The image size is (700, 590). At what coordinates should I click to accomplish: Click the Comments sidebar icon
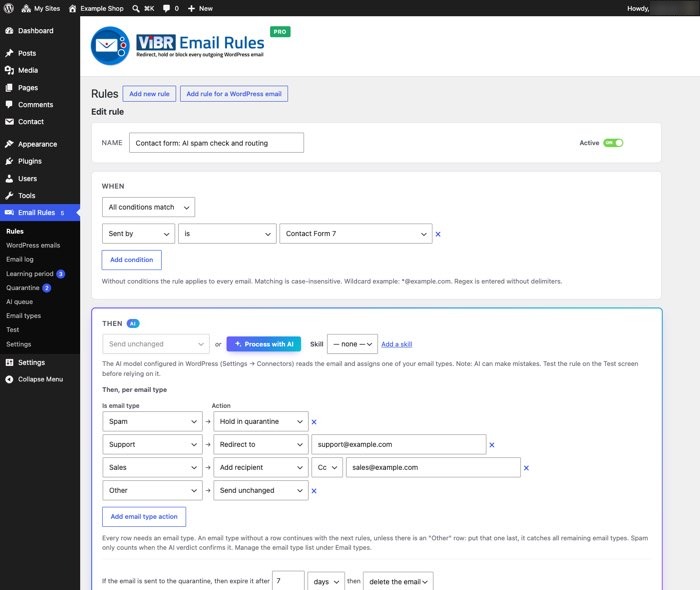(x=9, y=104)
